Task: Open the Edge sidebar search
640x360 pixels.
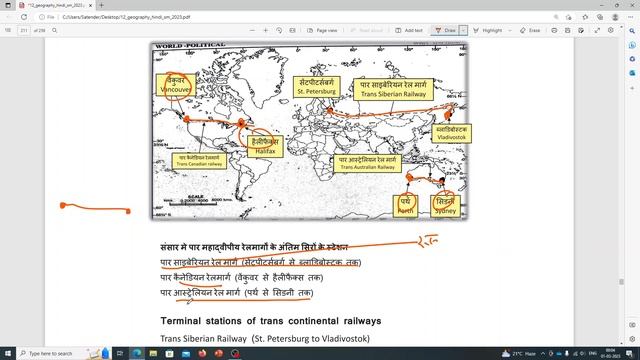Action: click(x=632, y=31)
